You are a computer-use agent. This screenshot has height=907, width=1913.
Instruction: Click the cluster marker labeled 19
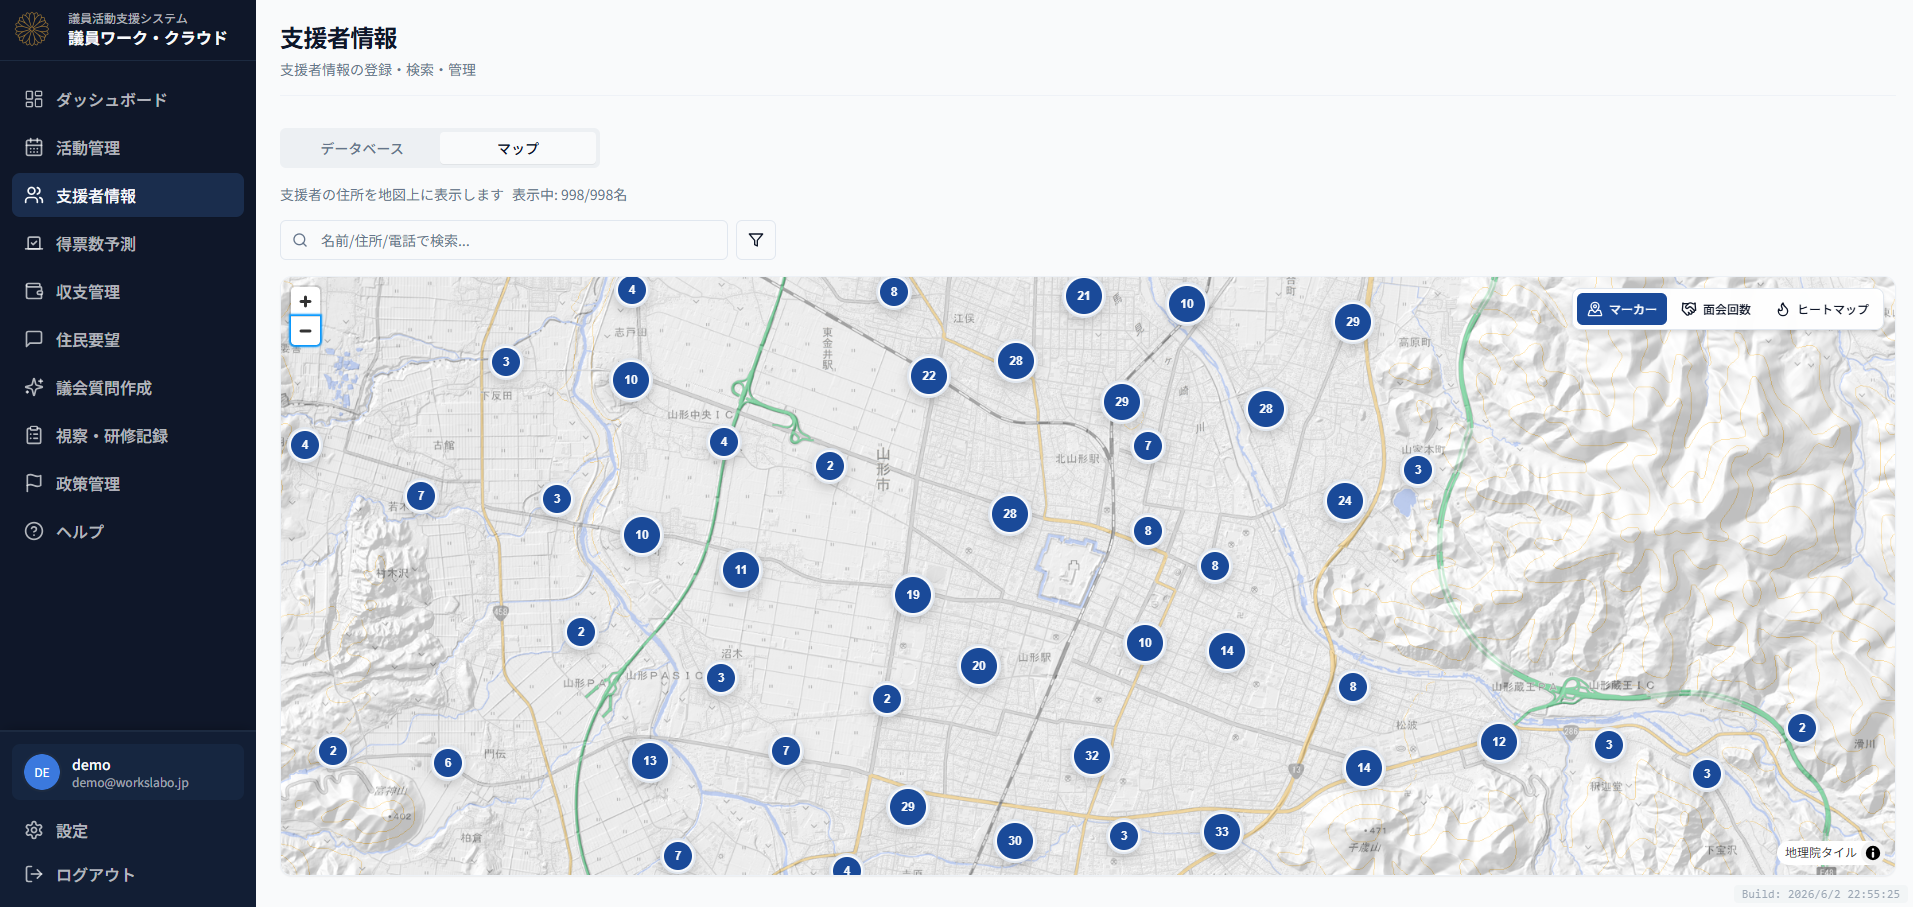coord(913,595)
